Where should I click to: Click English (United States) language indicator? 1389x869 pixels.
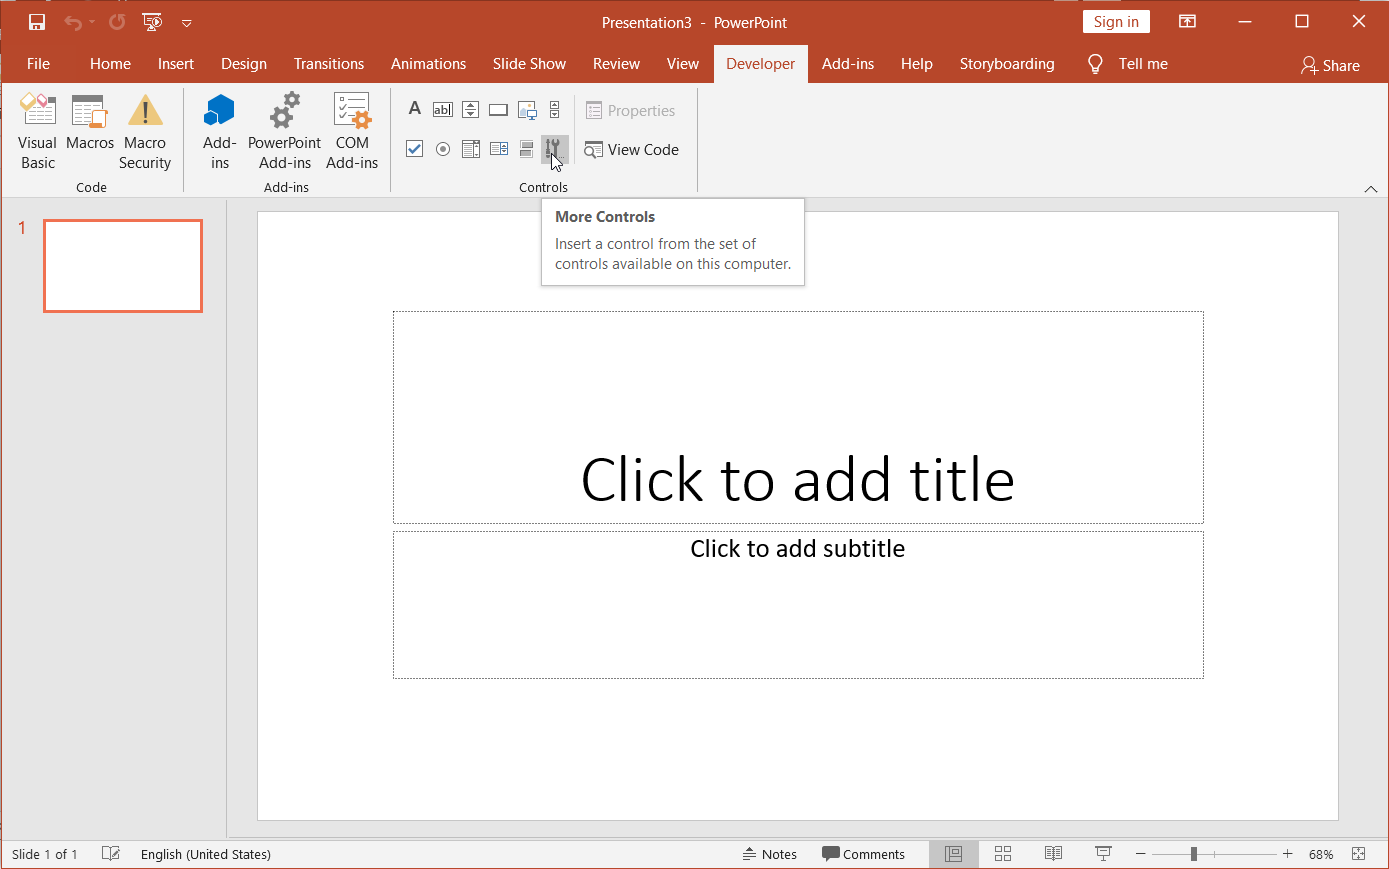pos(206,854)
